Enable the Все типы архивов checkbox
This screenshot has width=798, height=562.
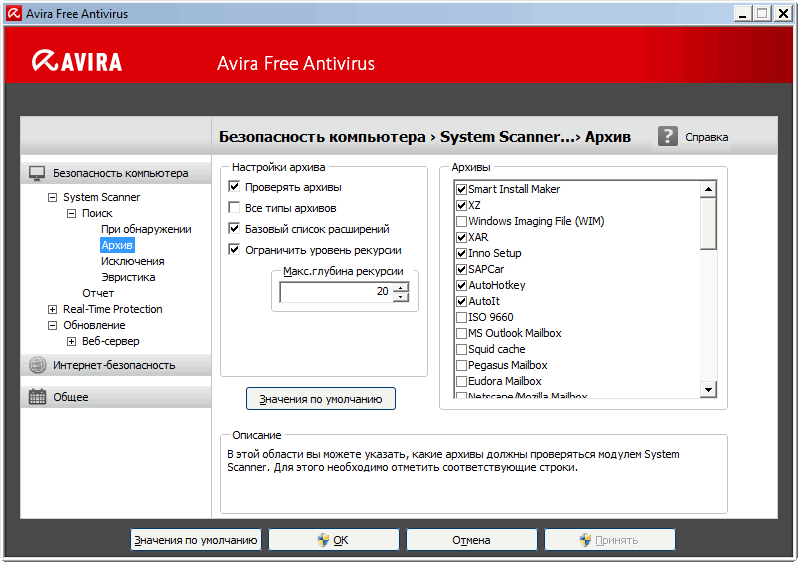click(x=234, y=208)
